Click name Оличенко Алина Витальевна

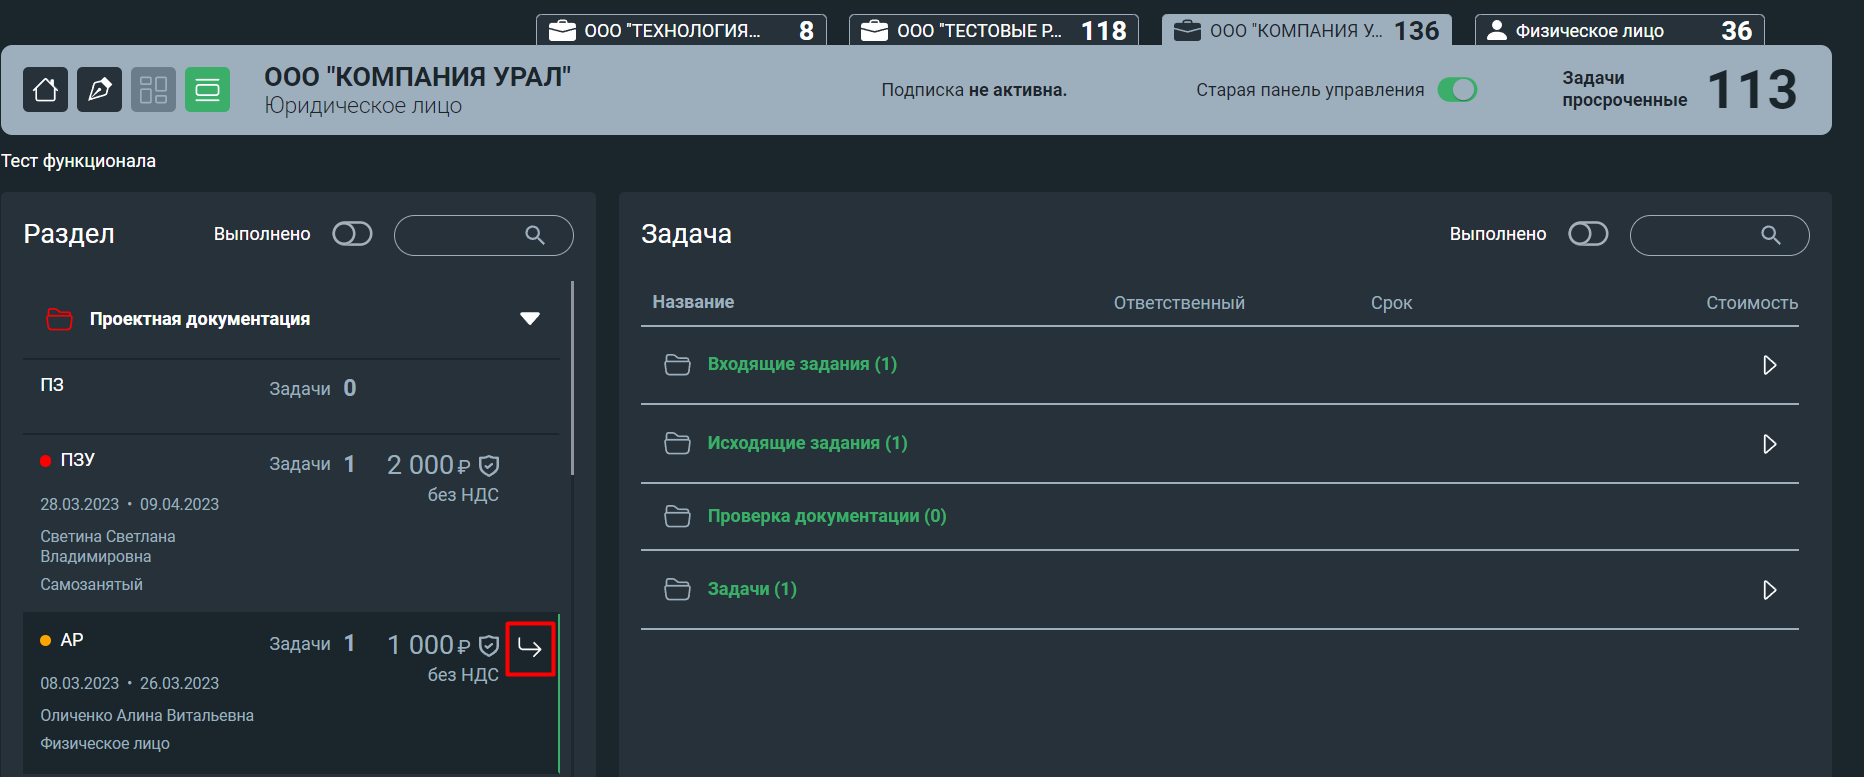tap(147, 716)
